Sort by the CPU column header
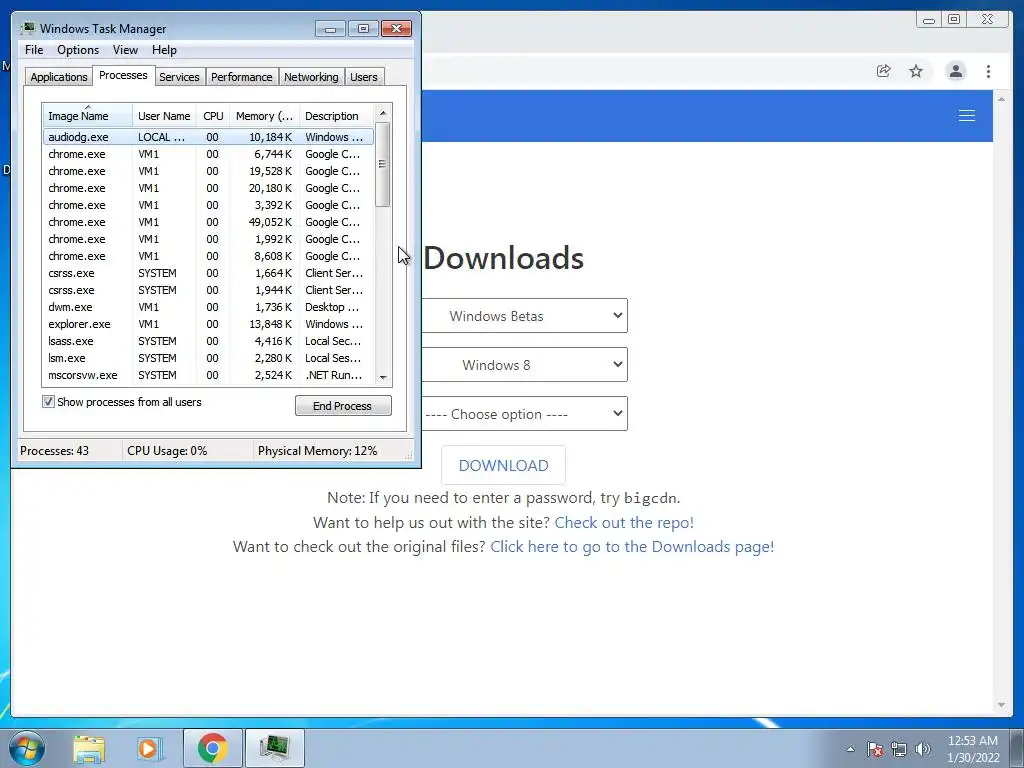Image resolution: width=1024 pixels, height=768 pixels. (213, 116)
